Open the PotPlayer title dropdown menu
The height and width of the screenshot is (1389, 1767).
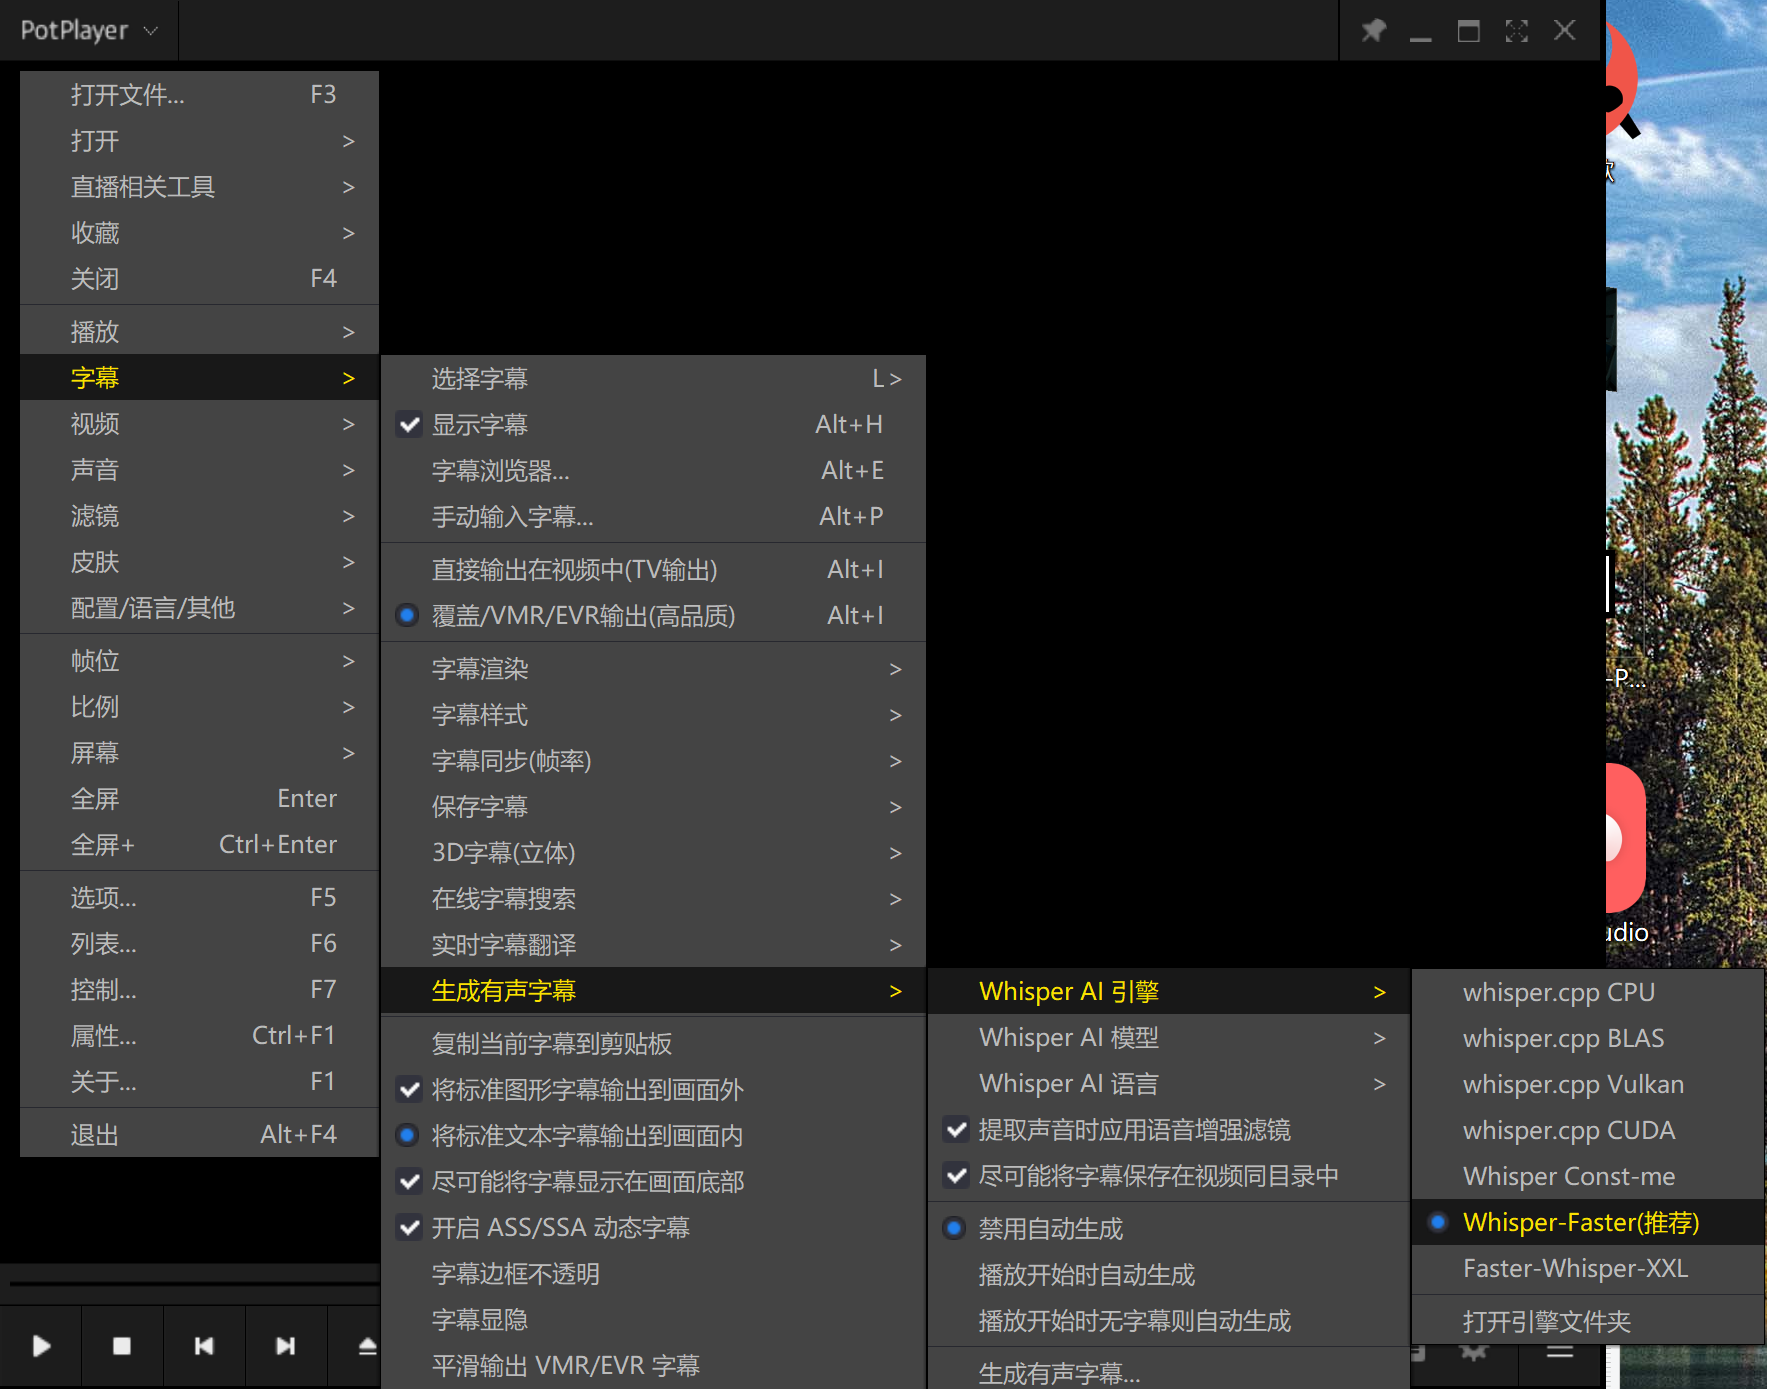point(89,31)
